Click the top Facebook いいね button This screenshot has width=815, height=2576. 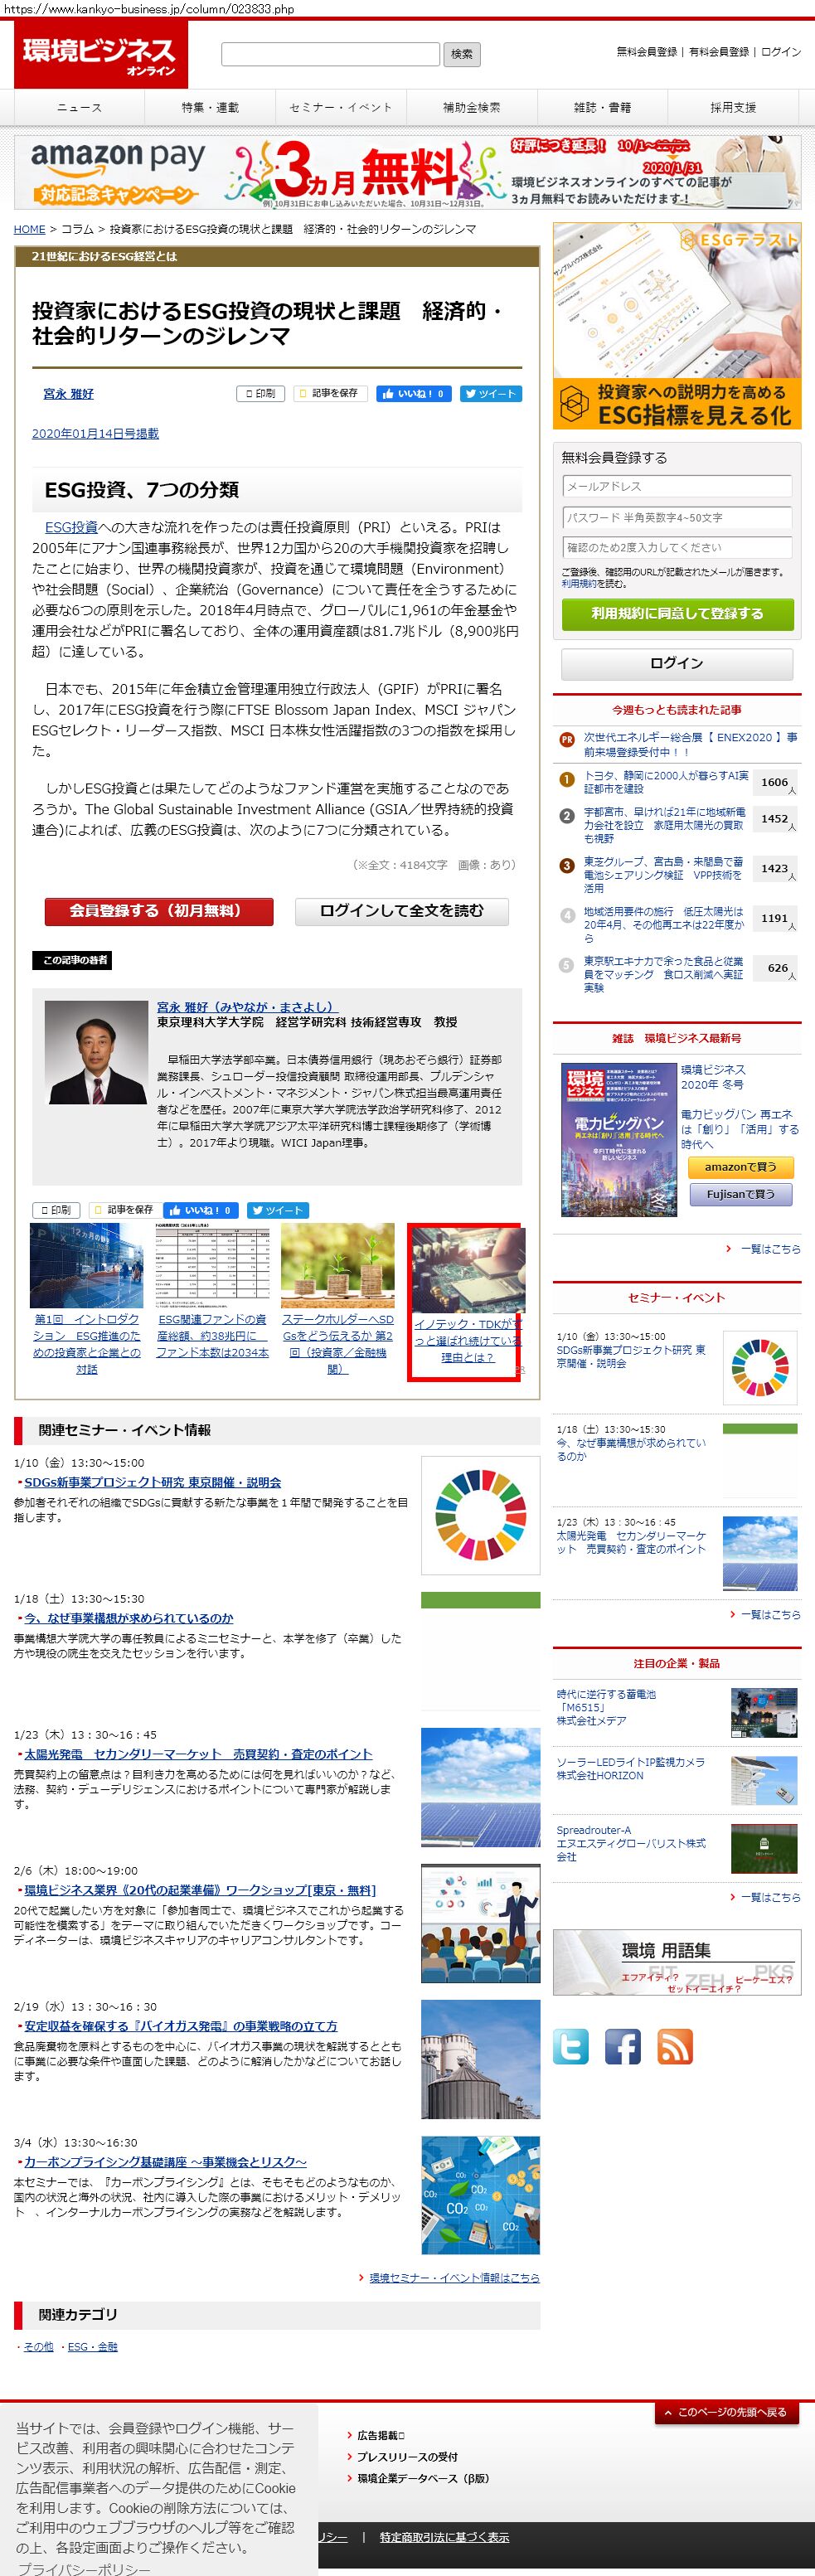coord(414,394)
